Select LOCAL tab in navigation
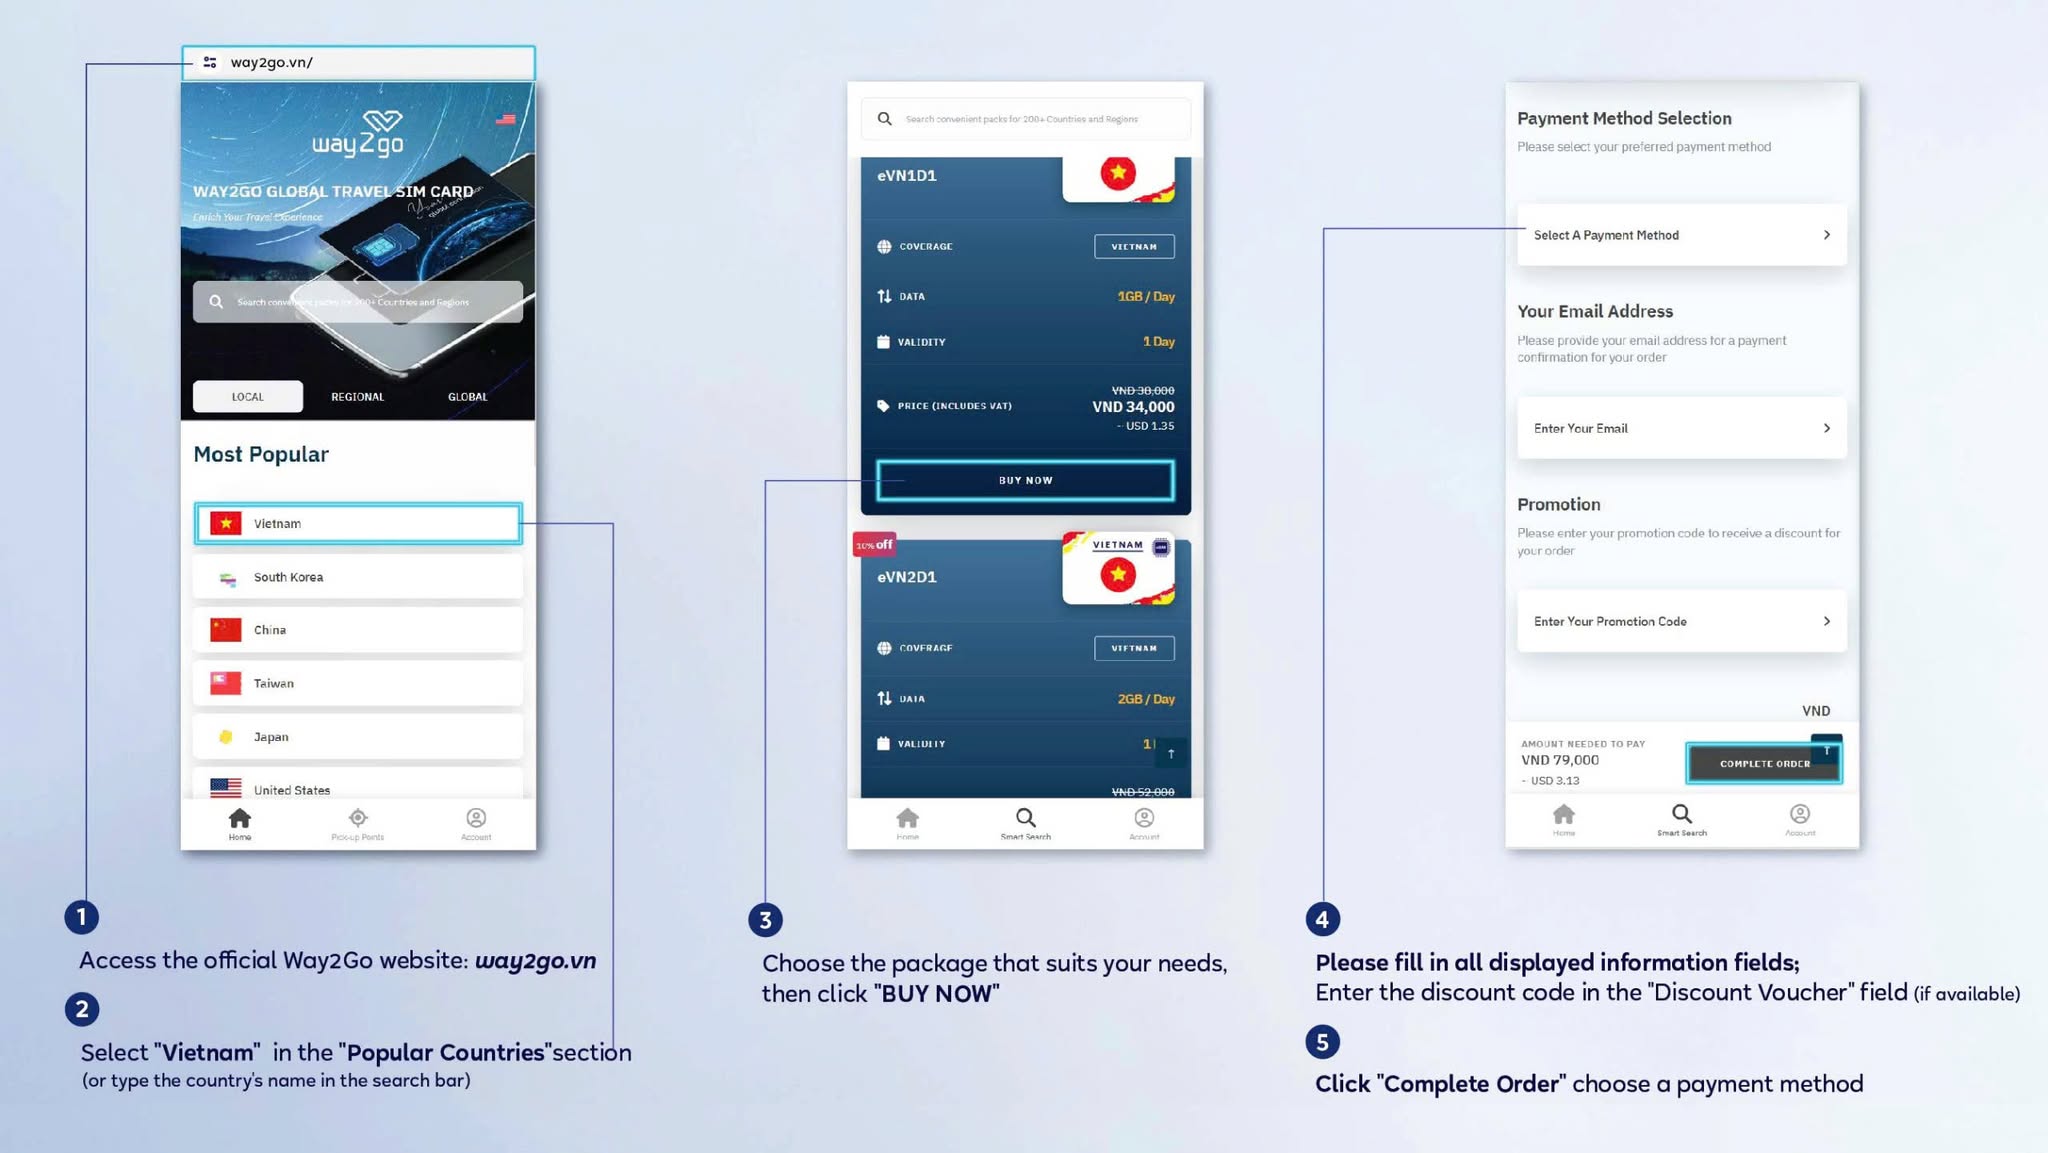 tap(248, 397)
